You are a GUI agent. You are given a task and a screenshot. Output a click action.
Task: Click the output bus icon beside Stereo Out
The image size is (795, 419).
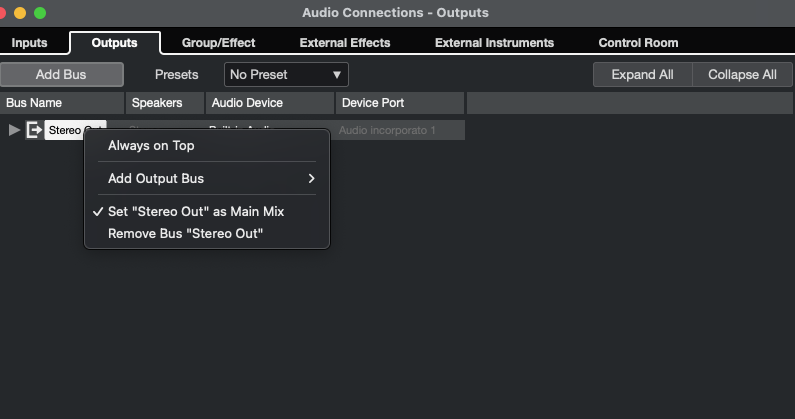34,130
